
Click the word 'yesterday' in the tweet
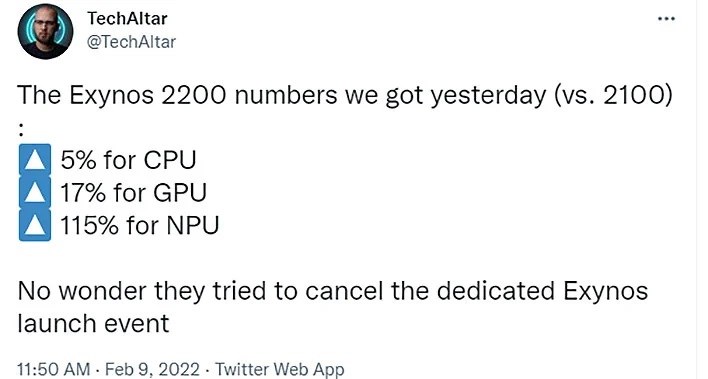(x=488, y=97)
